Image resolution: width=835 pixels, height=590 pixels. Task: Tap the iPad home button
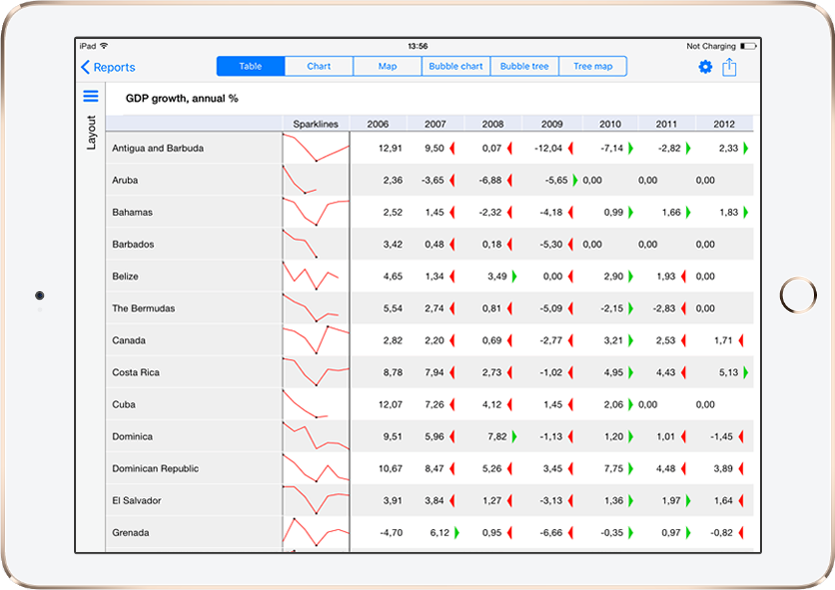point(797,295)
